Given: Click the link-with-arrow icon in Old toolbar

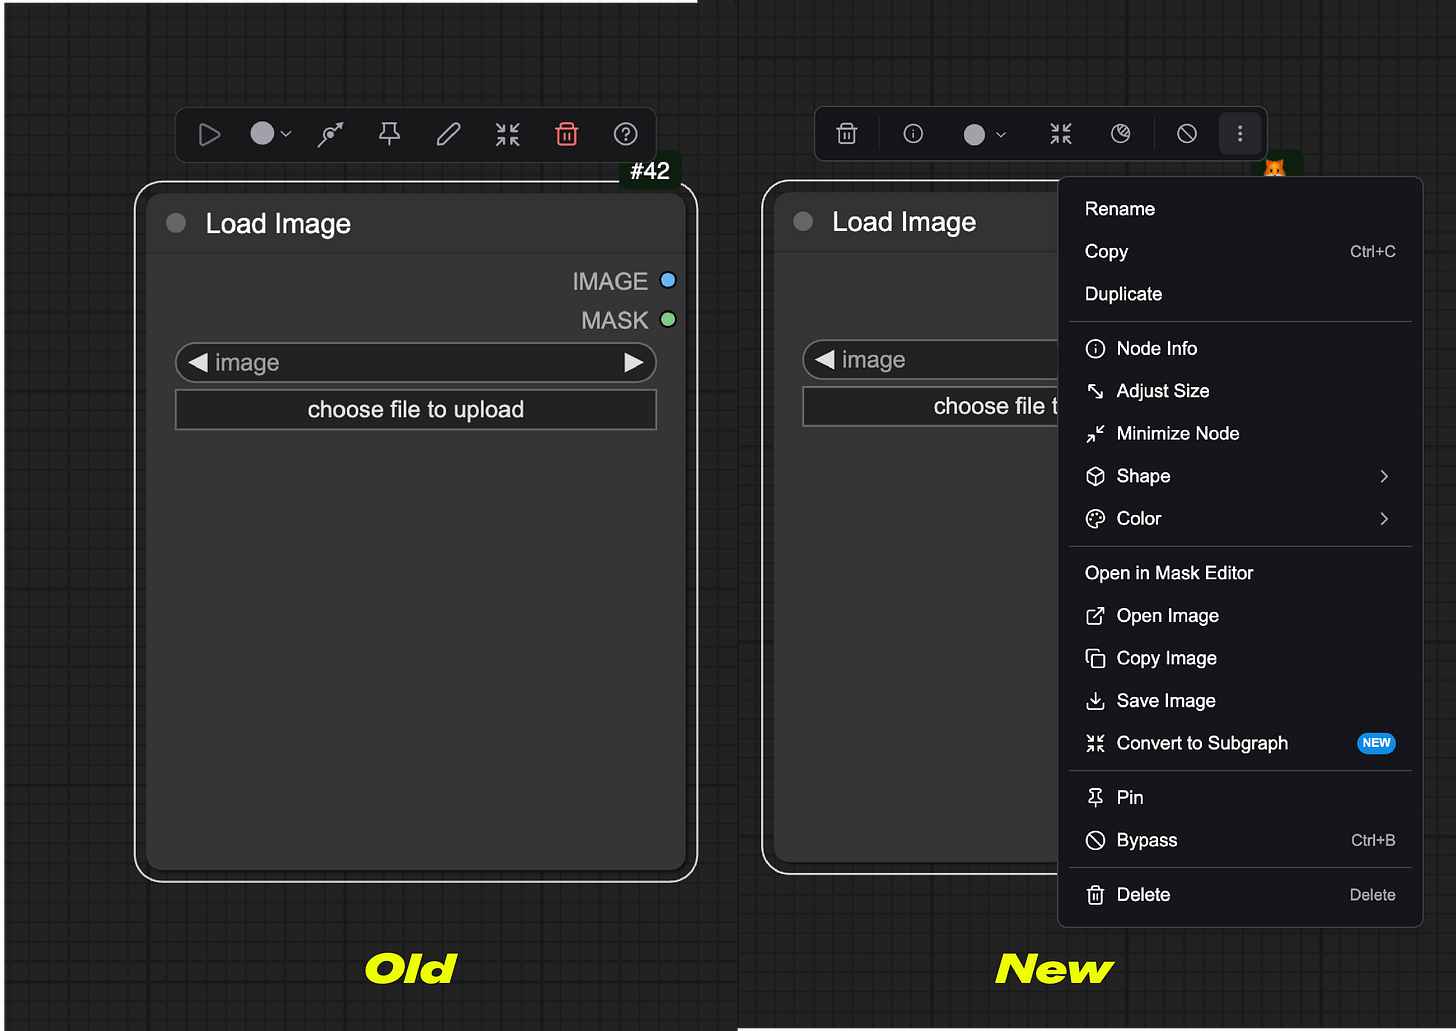Looking at the screenshot, I should tap(330, 134).
